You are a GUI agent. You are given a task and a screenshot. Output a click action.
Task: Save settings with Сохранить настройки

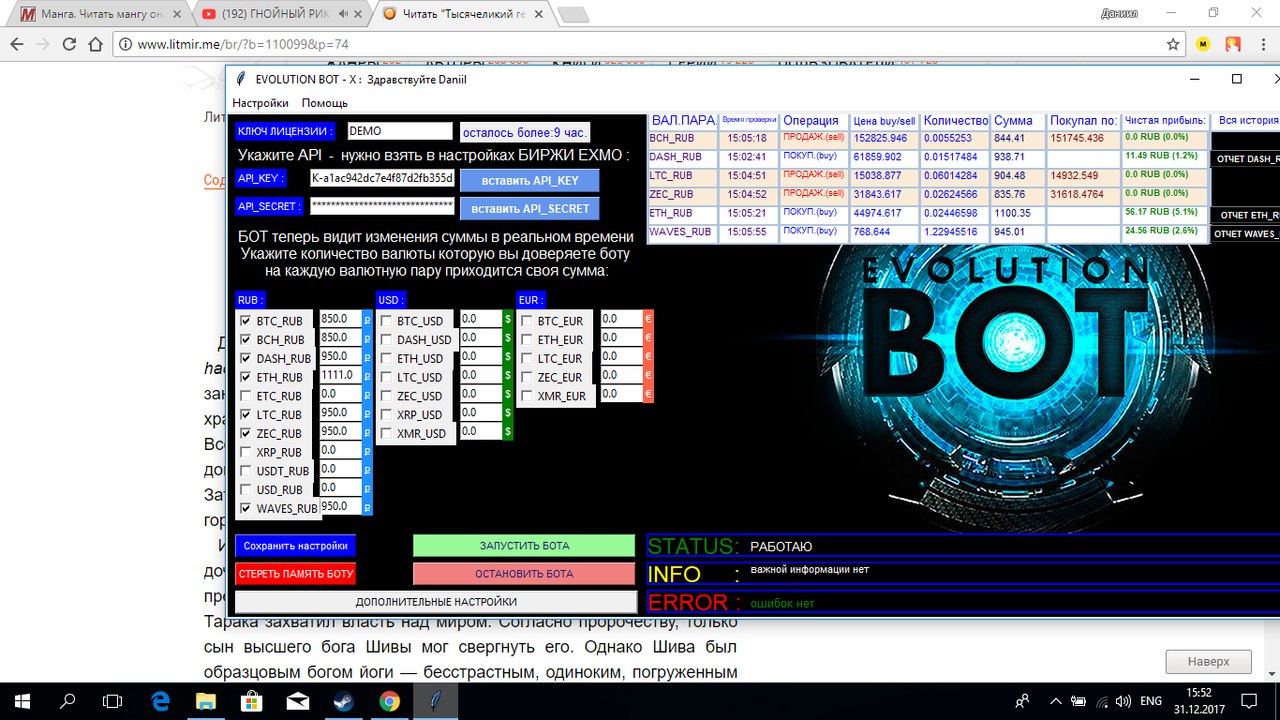(x=295, y=546)
